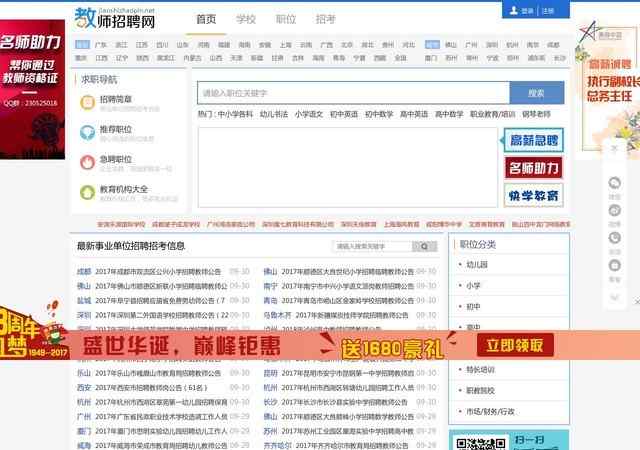
Task: Click the 教师招聘网 site logo
Action: [115, 18]
